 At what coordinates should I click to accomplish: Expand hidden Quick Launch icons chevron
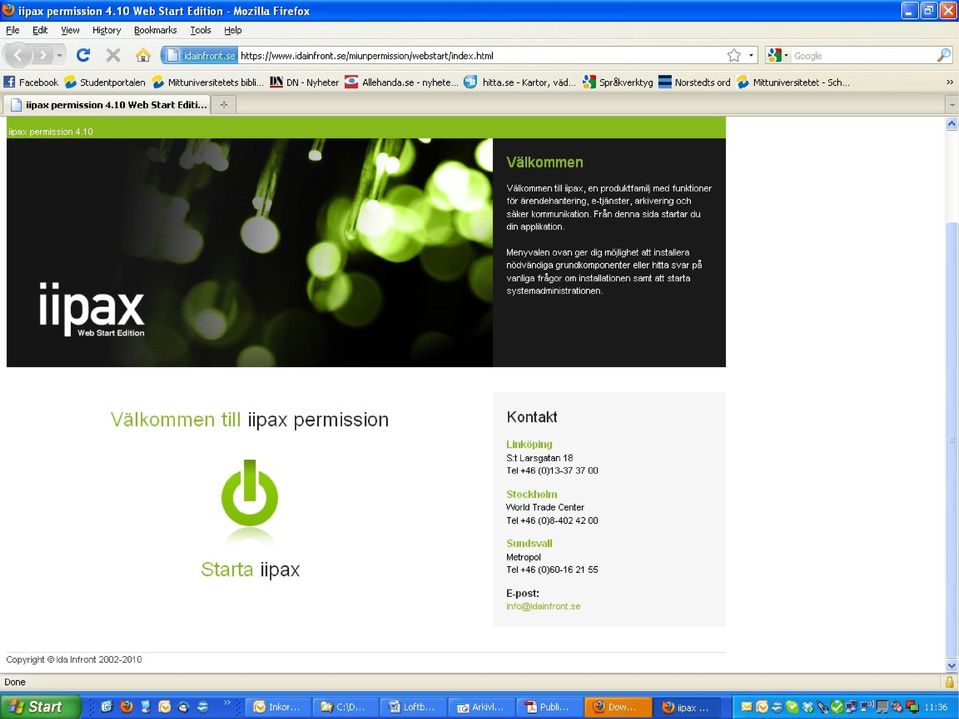coord(227,703)
